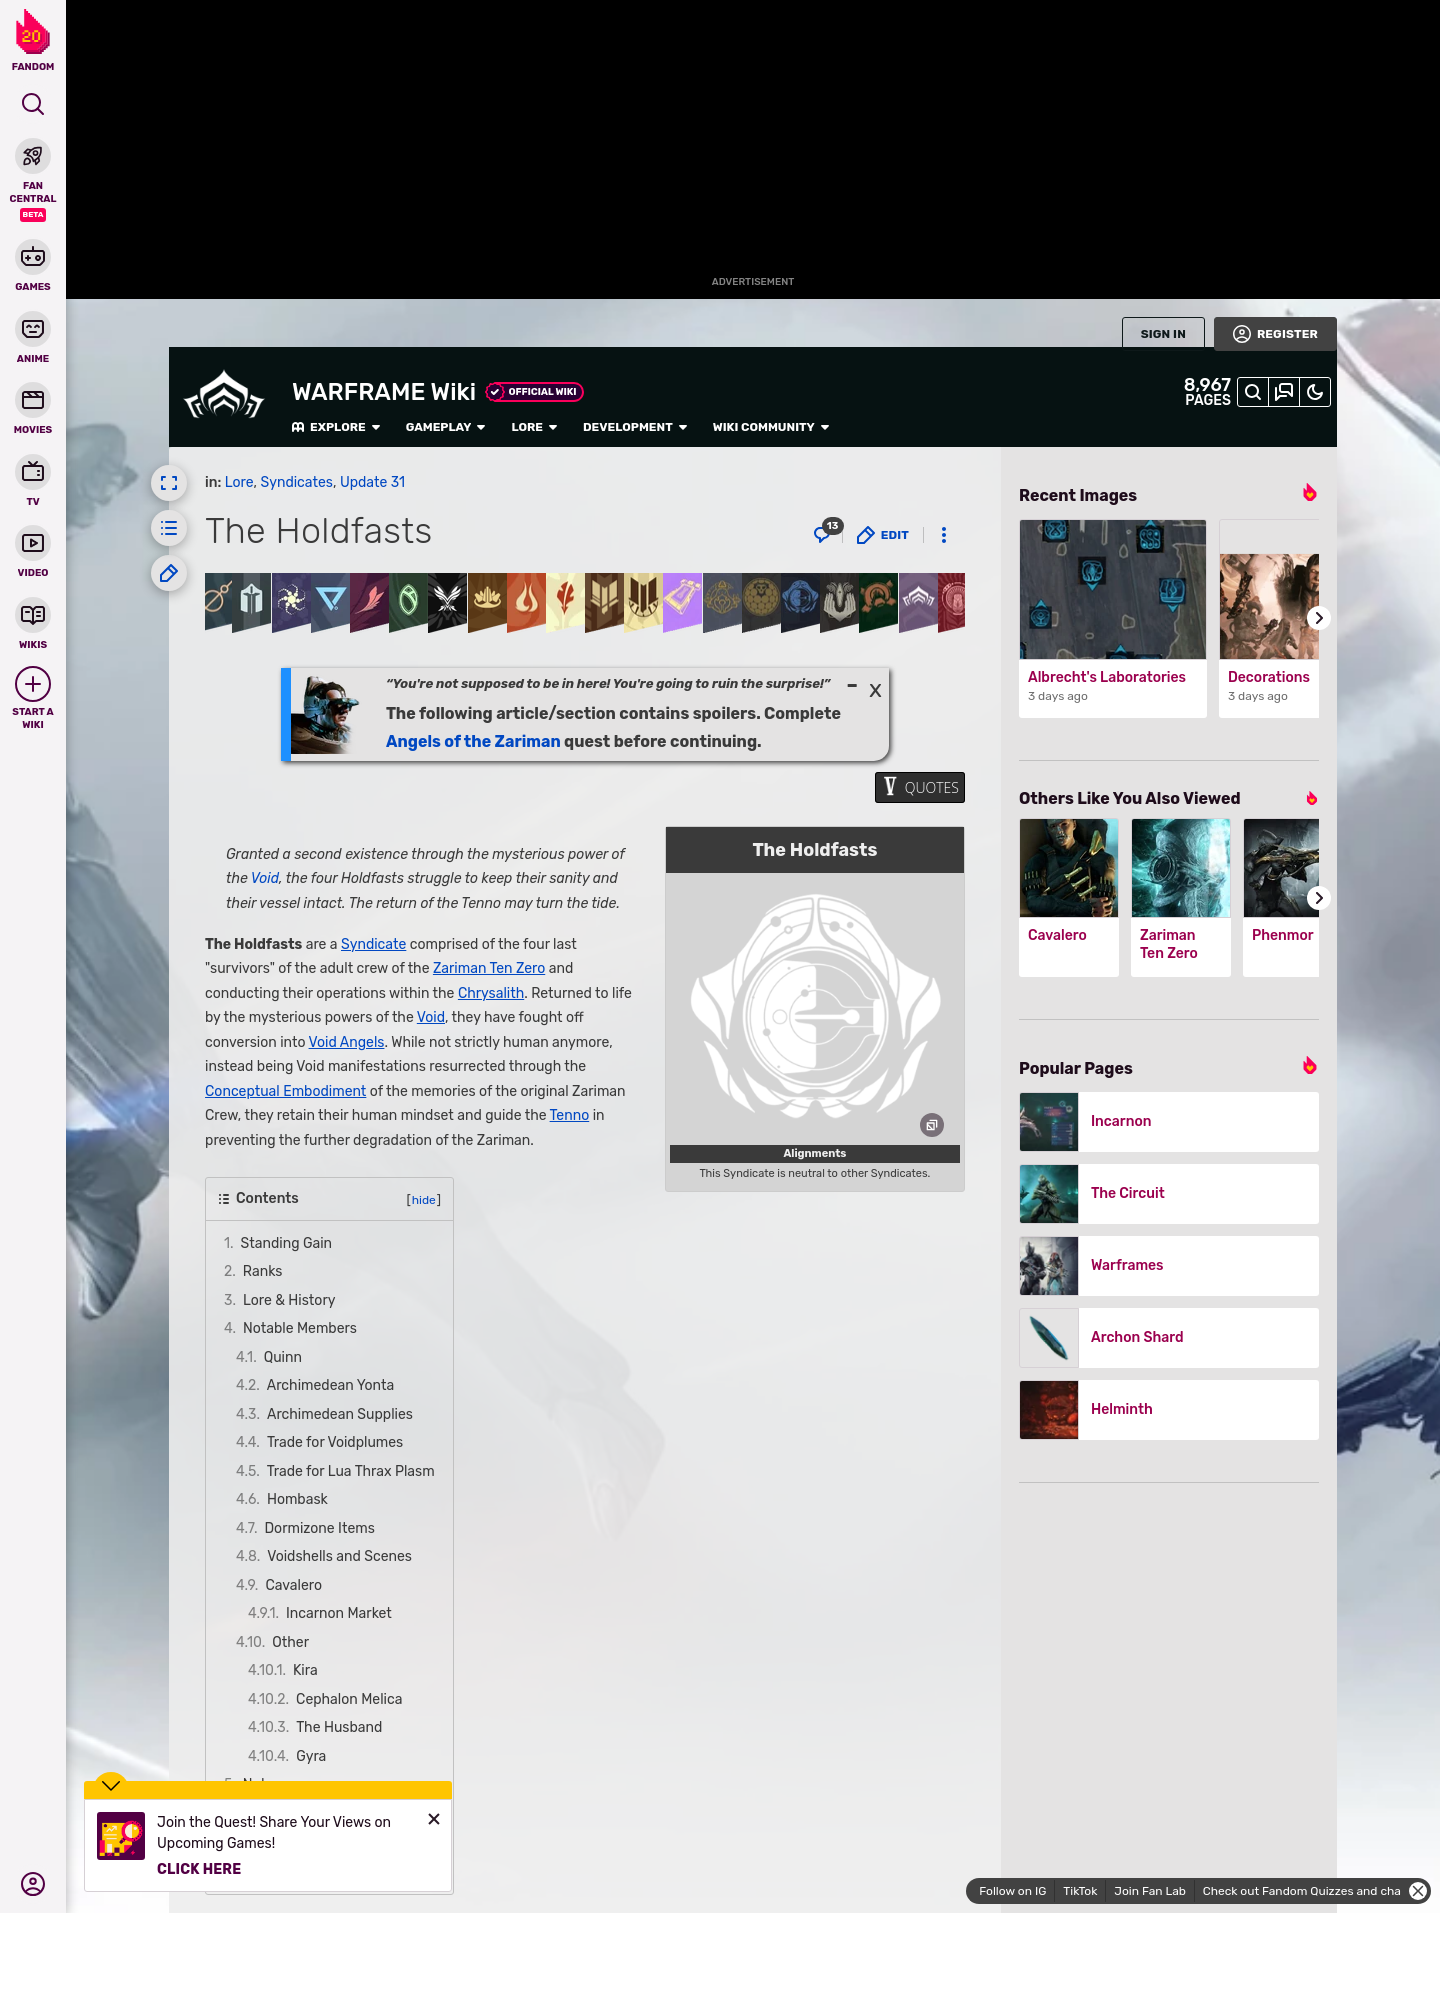Go to the Syndicates category link
The width and height of the screenshot is (1440, 2000).
[x=296, y=482]
